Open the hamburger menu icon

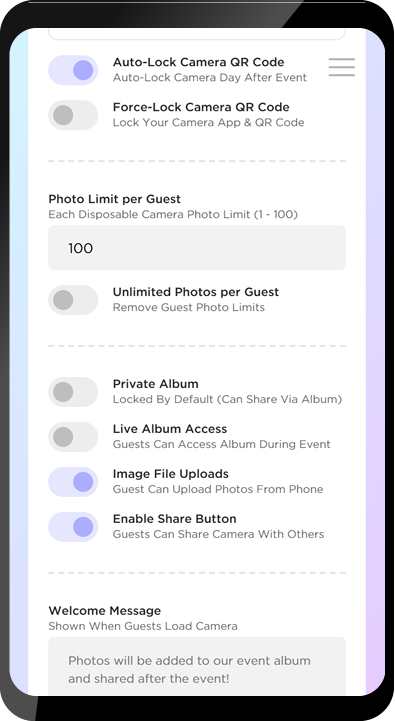click(x=342, y=67)
